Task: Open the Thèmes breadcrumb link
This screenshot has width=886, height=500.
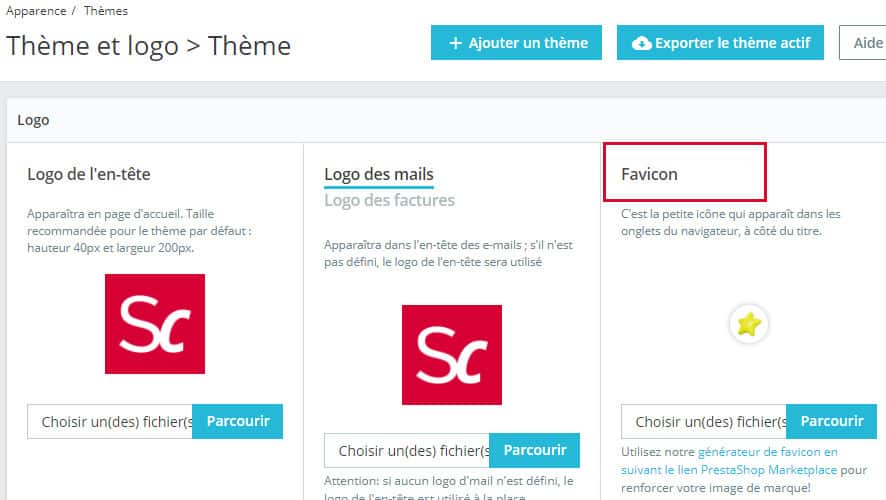Action: (x=105, y=11)
